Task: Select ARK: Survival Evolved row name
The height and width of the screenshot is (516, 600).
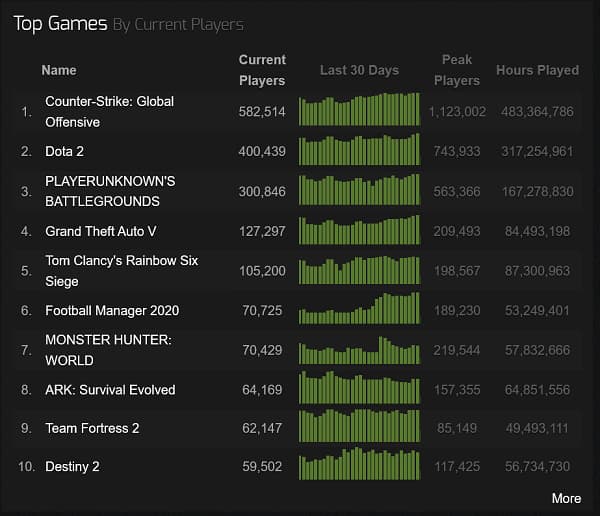Action: tap(110, 389)
